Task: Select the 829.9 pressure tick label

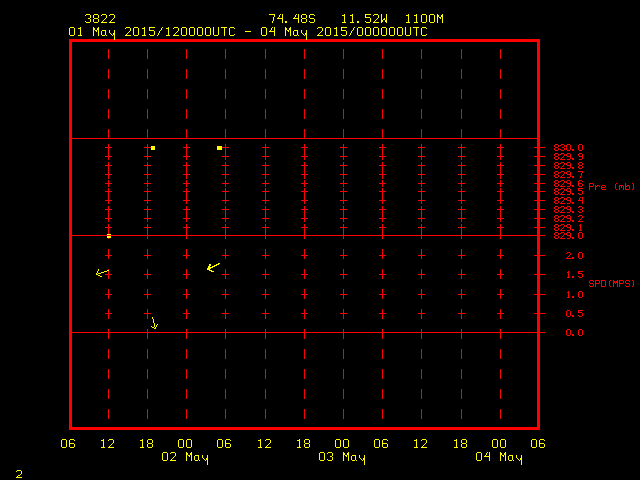Action: (x=568, y=156)
